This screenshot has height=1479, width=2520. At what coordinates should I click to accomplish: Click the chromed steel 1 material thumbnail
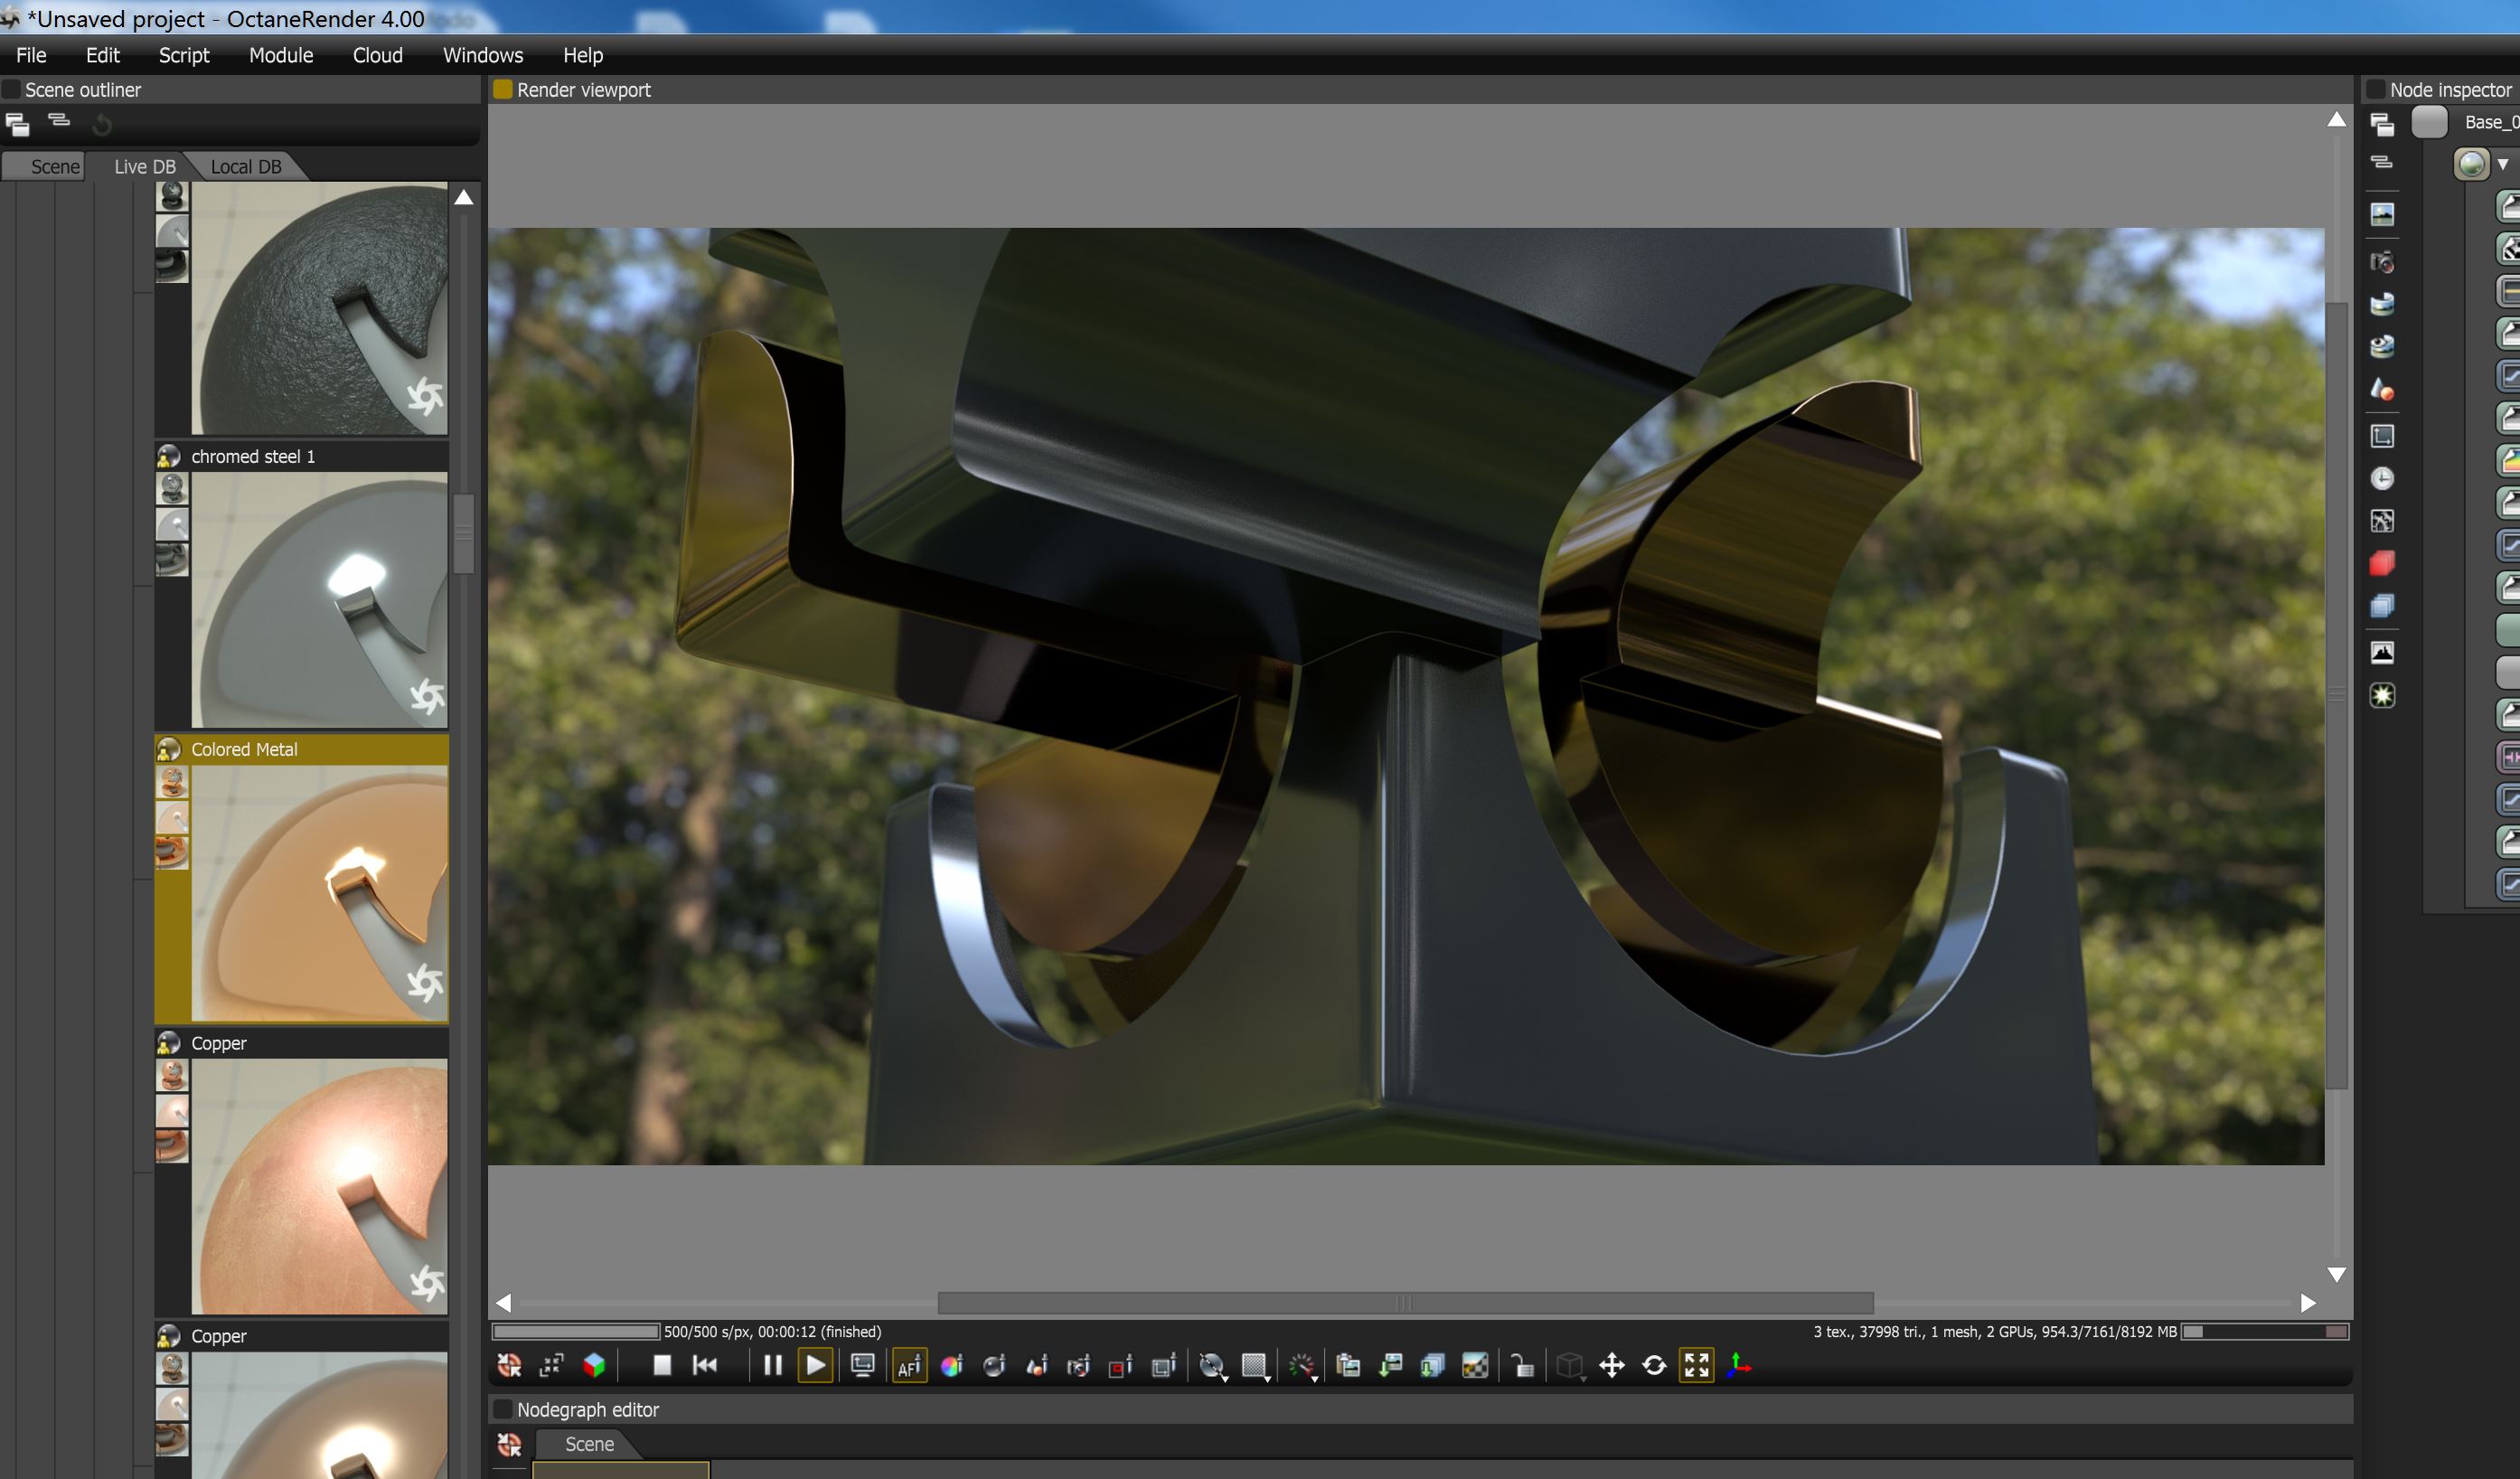tap(319, 600)
